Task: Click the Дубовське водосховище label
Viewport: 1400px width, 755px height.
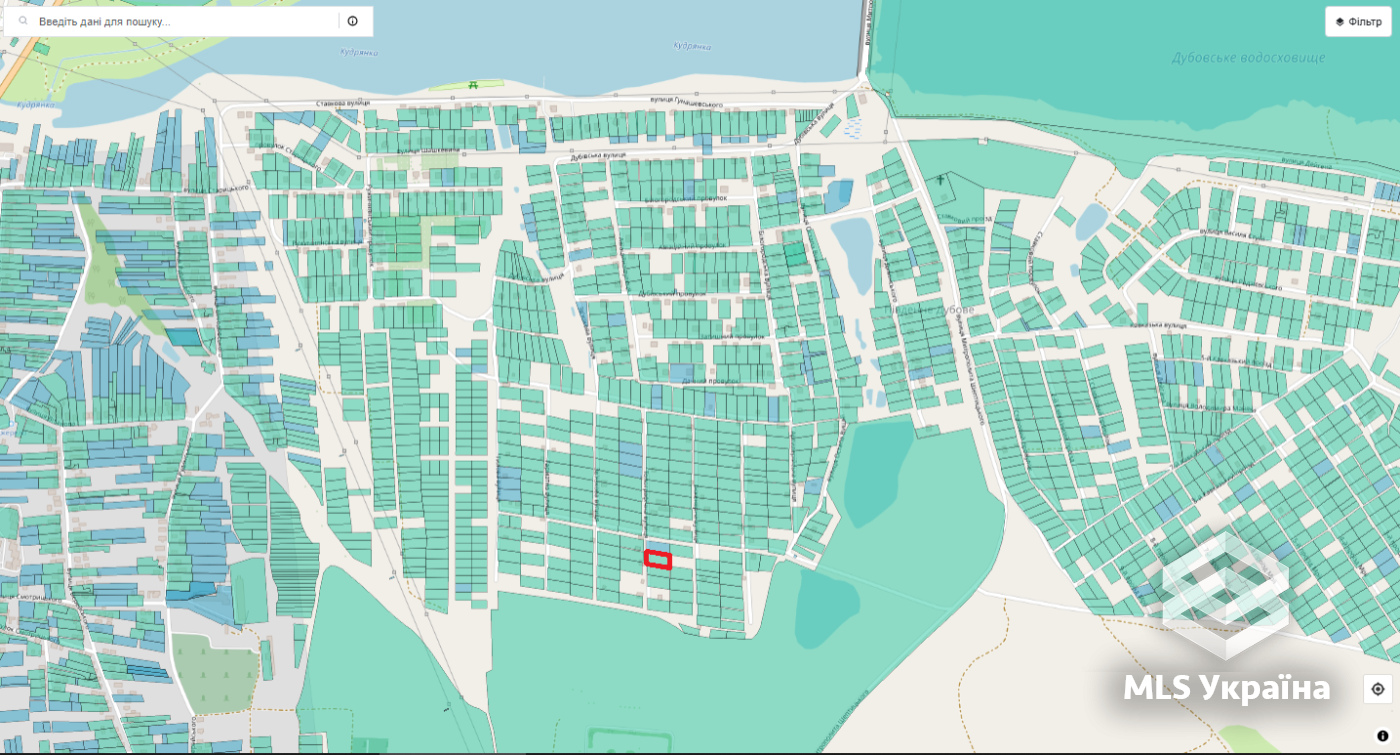Action: click(1248, 58)
